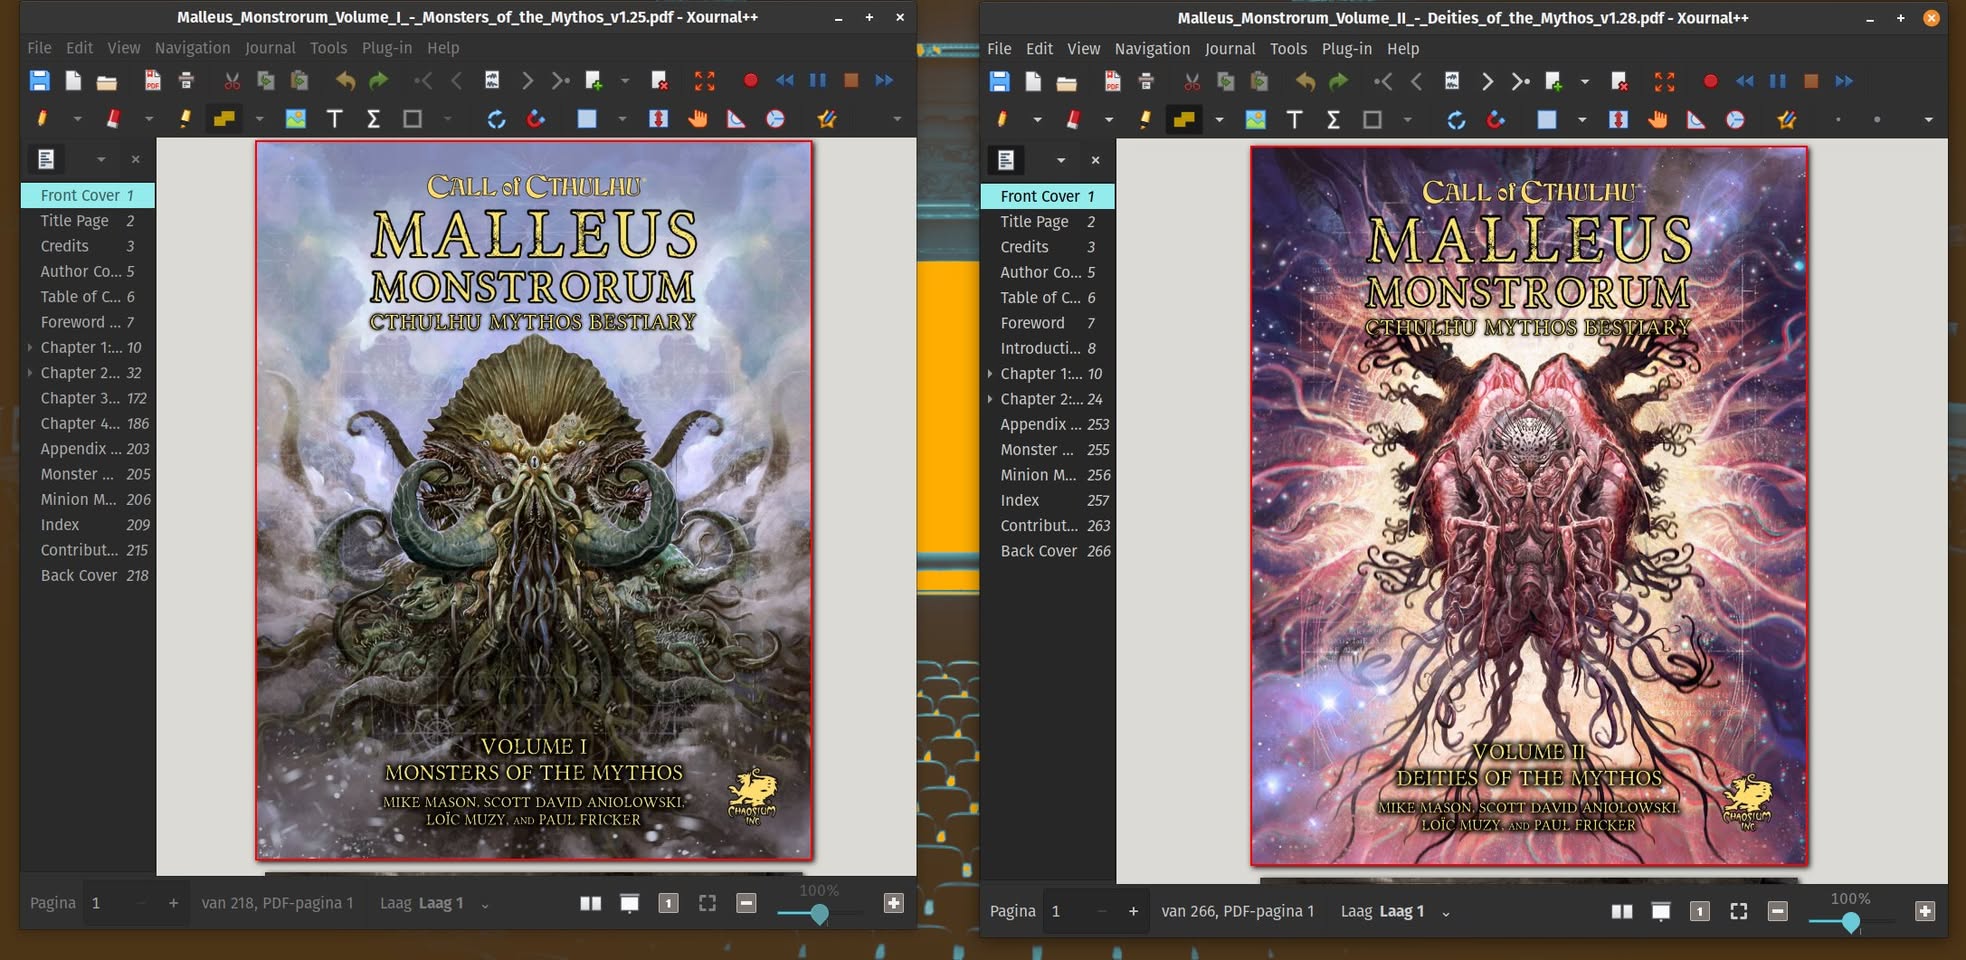
Task: Select the Eraser tool in Volume I window
Action: [113, 119]
